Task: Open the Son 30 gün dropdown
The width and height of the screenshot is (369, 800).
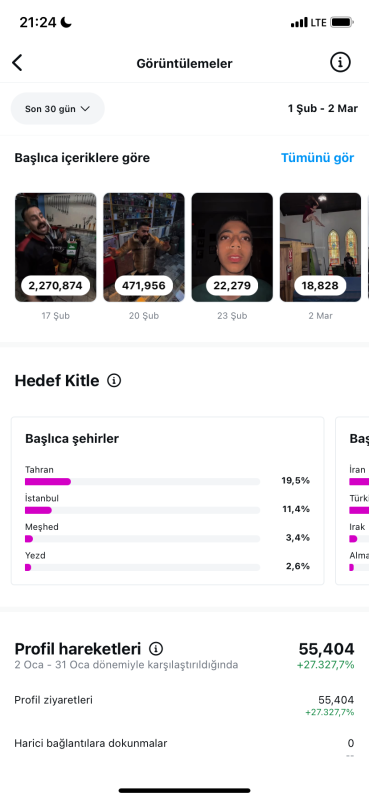Action: point(58,109)
